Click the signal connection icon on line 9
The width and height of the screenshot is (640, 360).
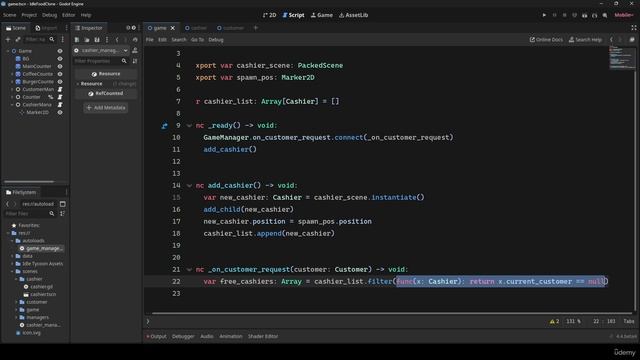164,126
